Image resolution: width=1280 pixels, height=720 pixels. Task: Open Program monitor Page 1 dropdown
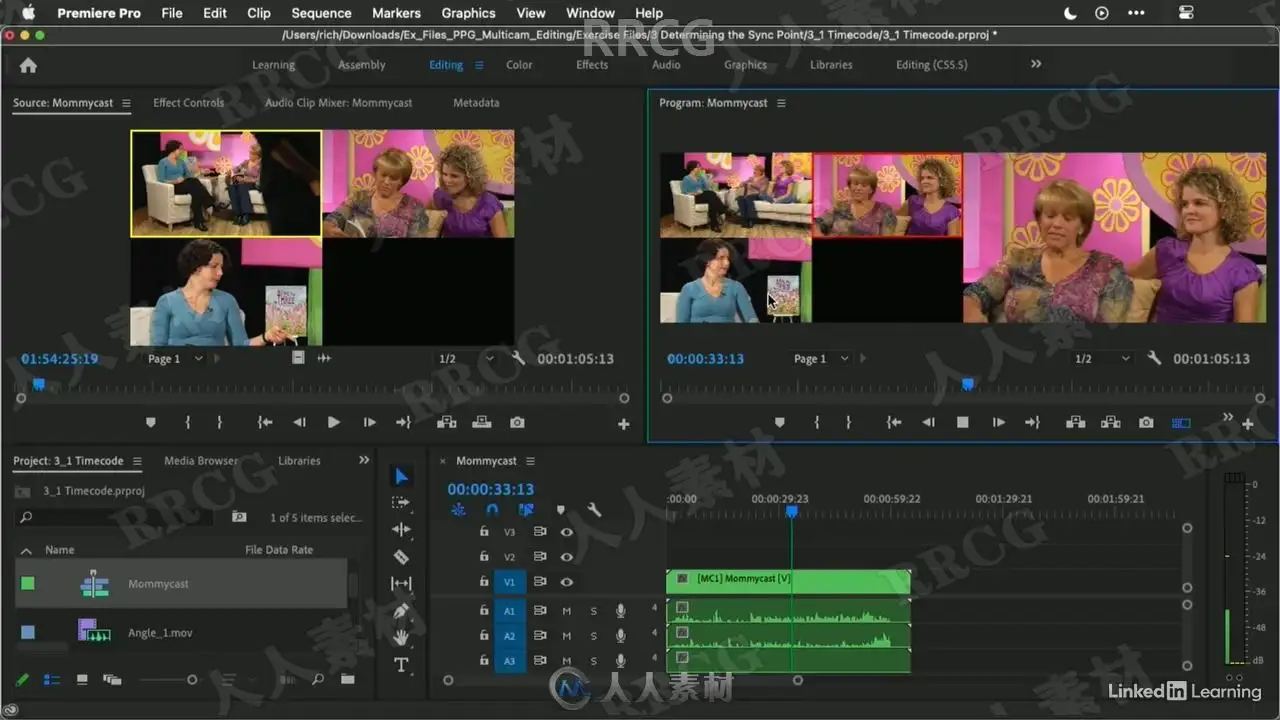click(x=822, y=358)
